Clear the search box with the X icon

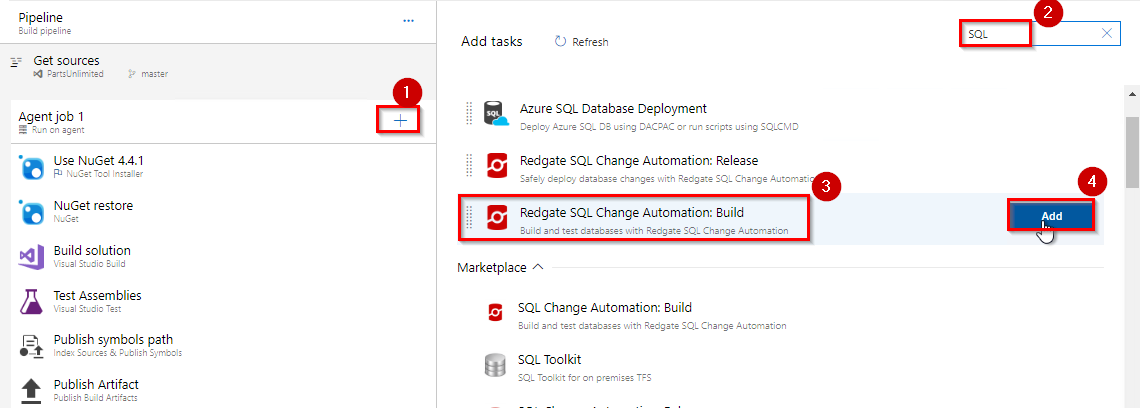coord(1107,33)
